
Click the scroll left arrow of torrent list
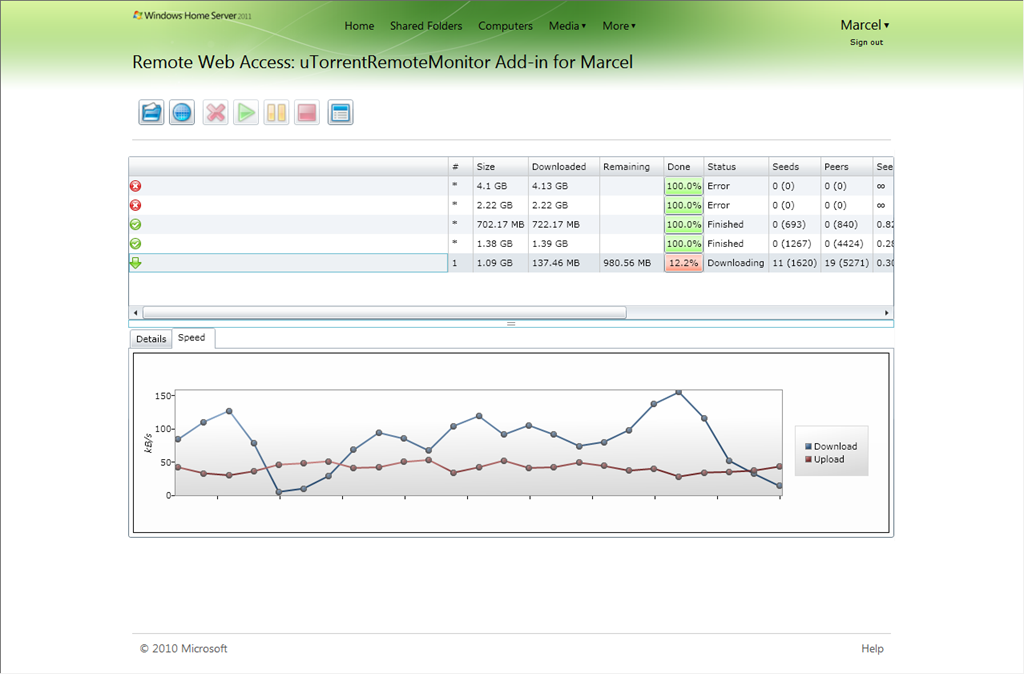[x=135, y=313]
